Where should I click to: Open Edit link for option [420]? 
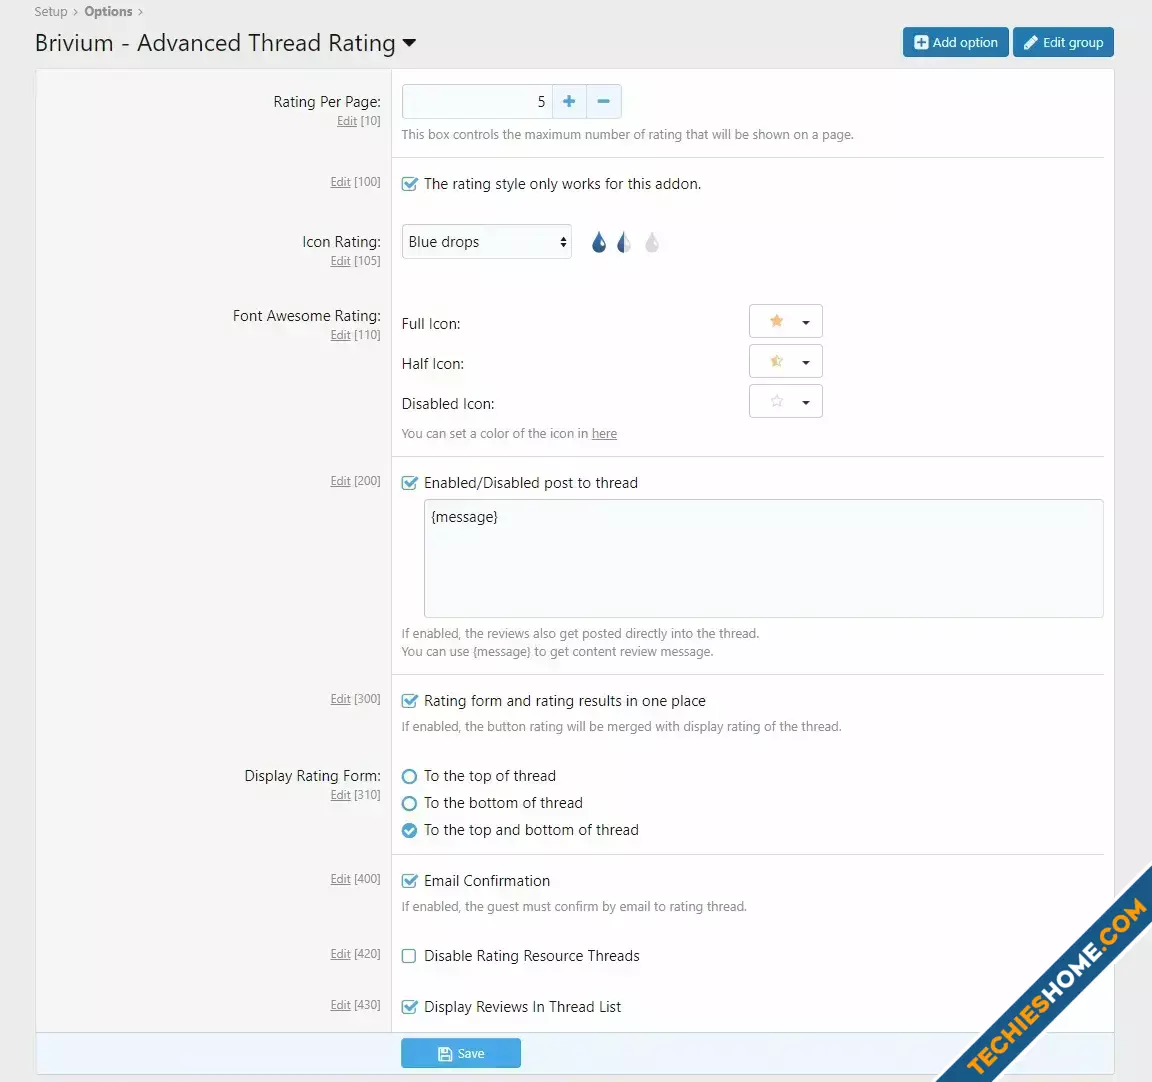point(340,953)
